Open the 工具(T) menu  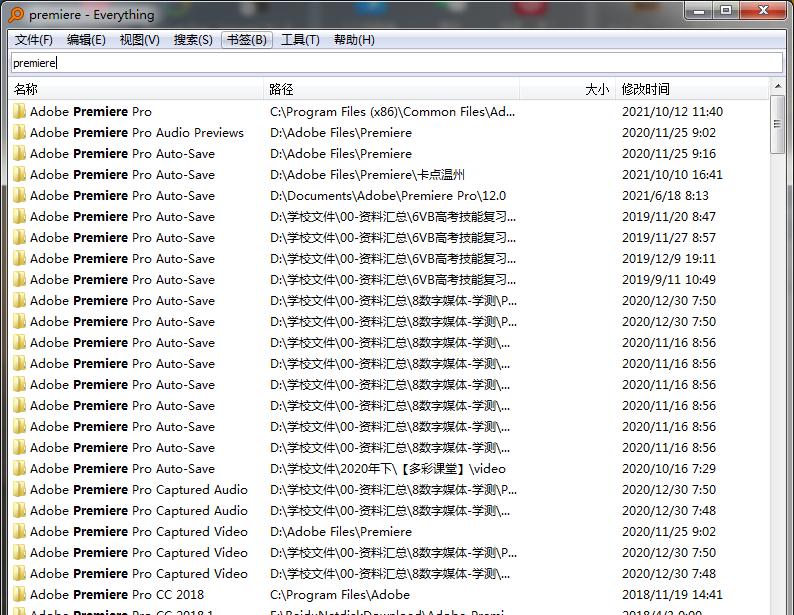[300, 40]
